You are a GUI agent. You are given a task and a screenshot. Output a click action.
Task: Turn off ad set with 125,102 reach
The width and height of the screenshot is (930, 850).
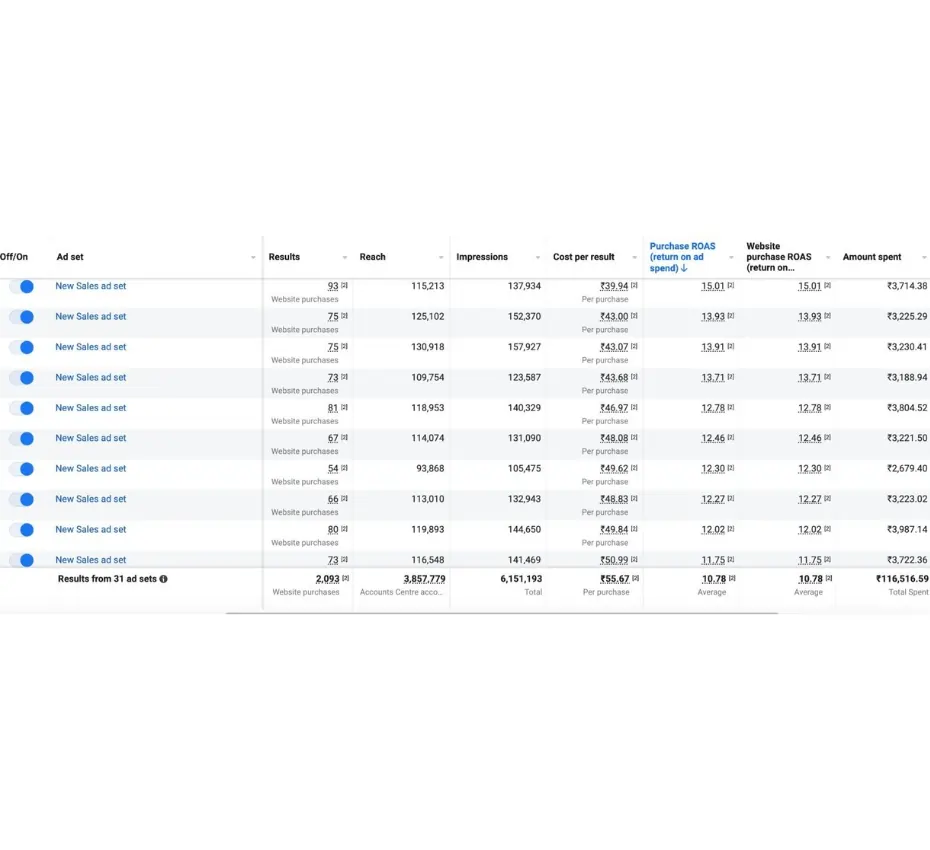click(x=22, y=317)
